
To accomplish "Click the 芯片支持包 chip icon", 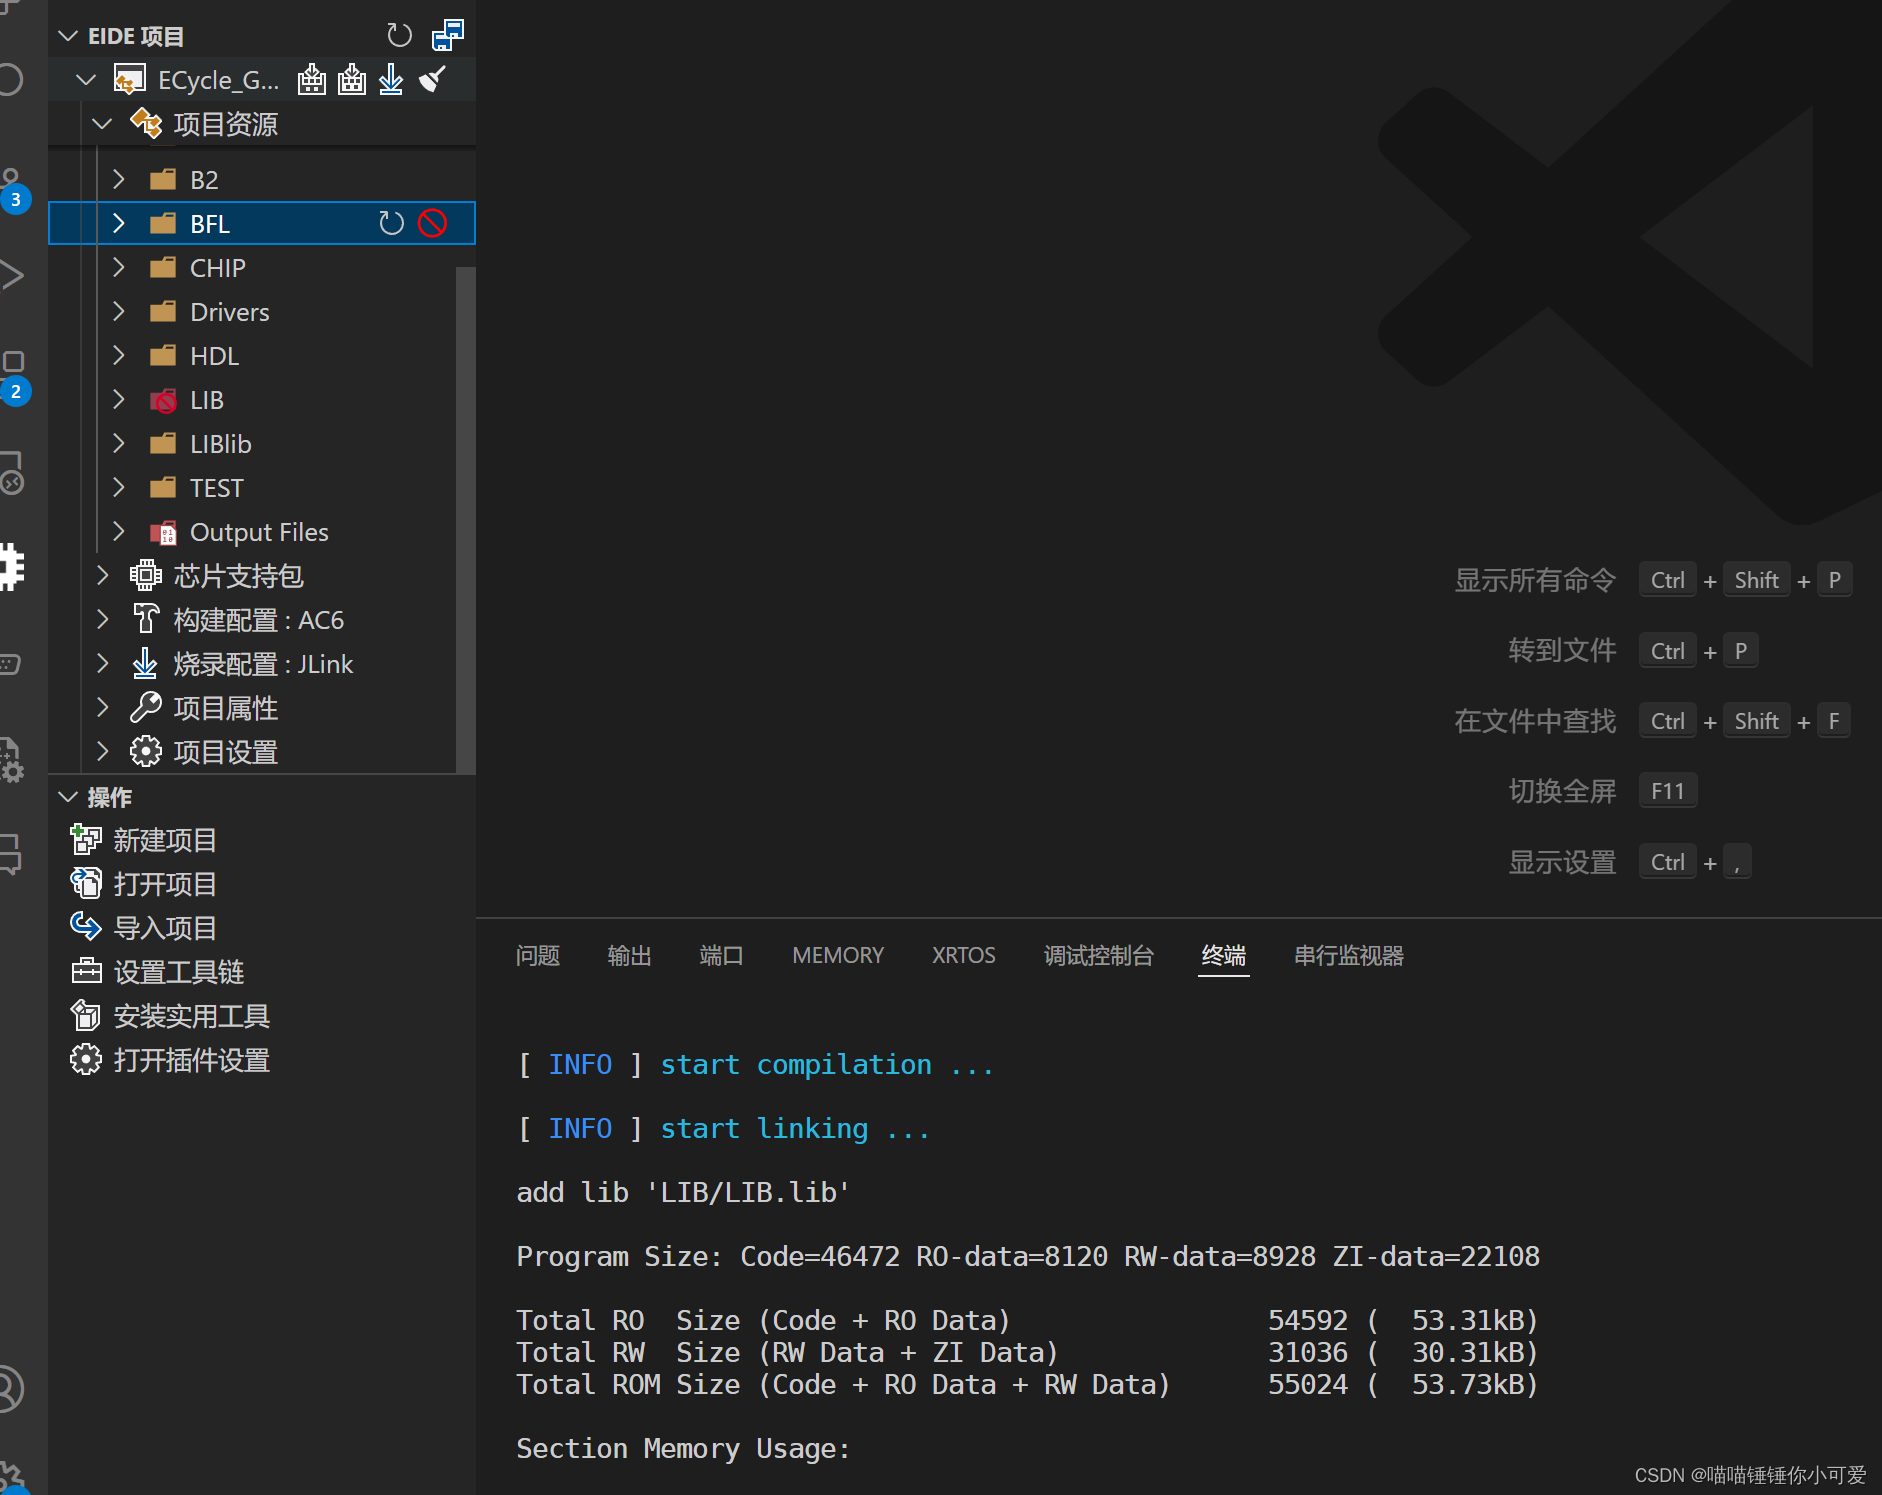I will click(146, 575).
